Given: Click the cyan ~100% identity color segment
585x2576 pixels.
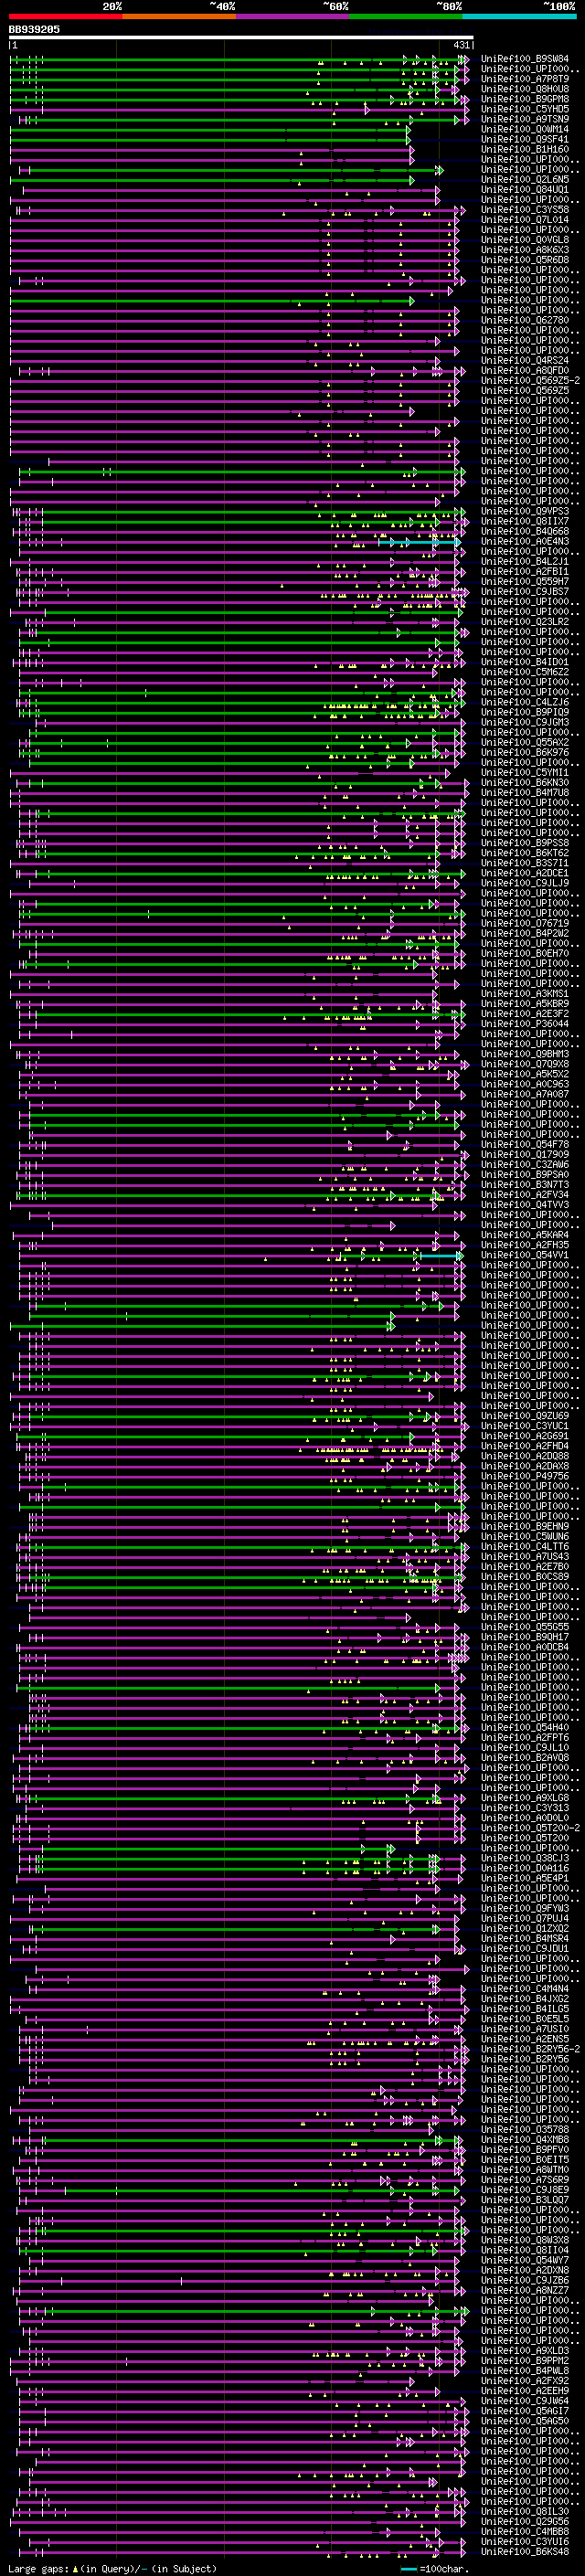Looking at the screenshot, I should [520, 16].
